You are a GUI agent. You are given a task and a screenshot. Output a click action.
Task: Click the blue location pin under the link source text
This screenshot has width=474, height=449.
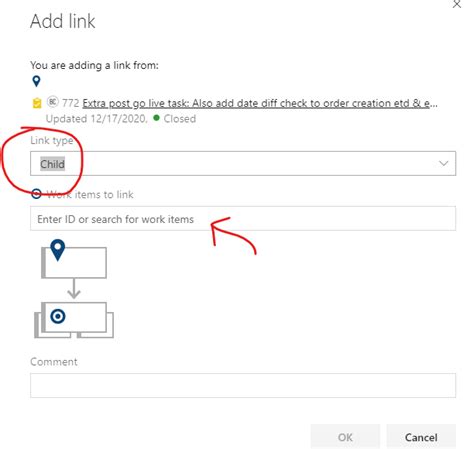tap(36, 81)
